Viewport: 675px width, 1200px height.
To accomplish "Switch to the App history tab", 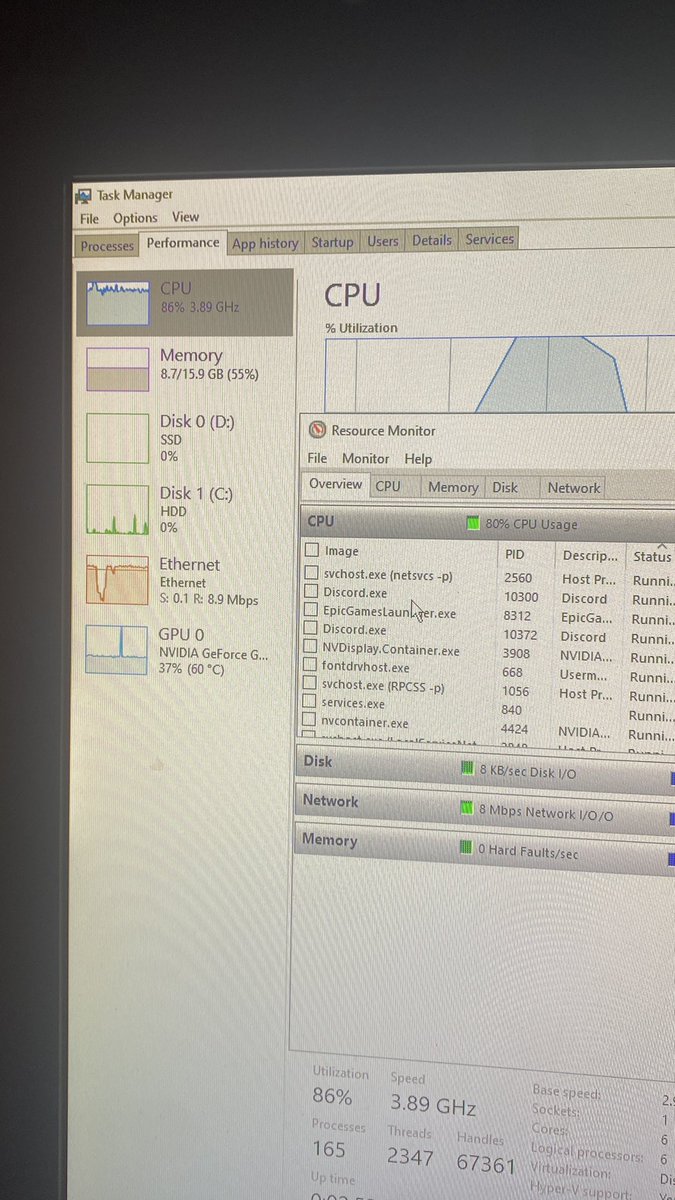I will point(265,243).
